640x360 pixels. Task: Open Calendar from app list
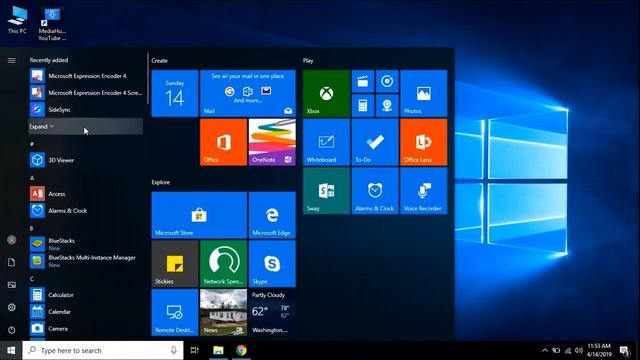(86, 311)
